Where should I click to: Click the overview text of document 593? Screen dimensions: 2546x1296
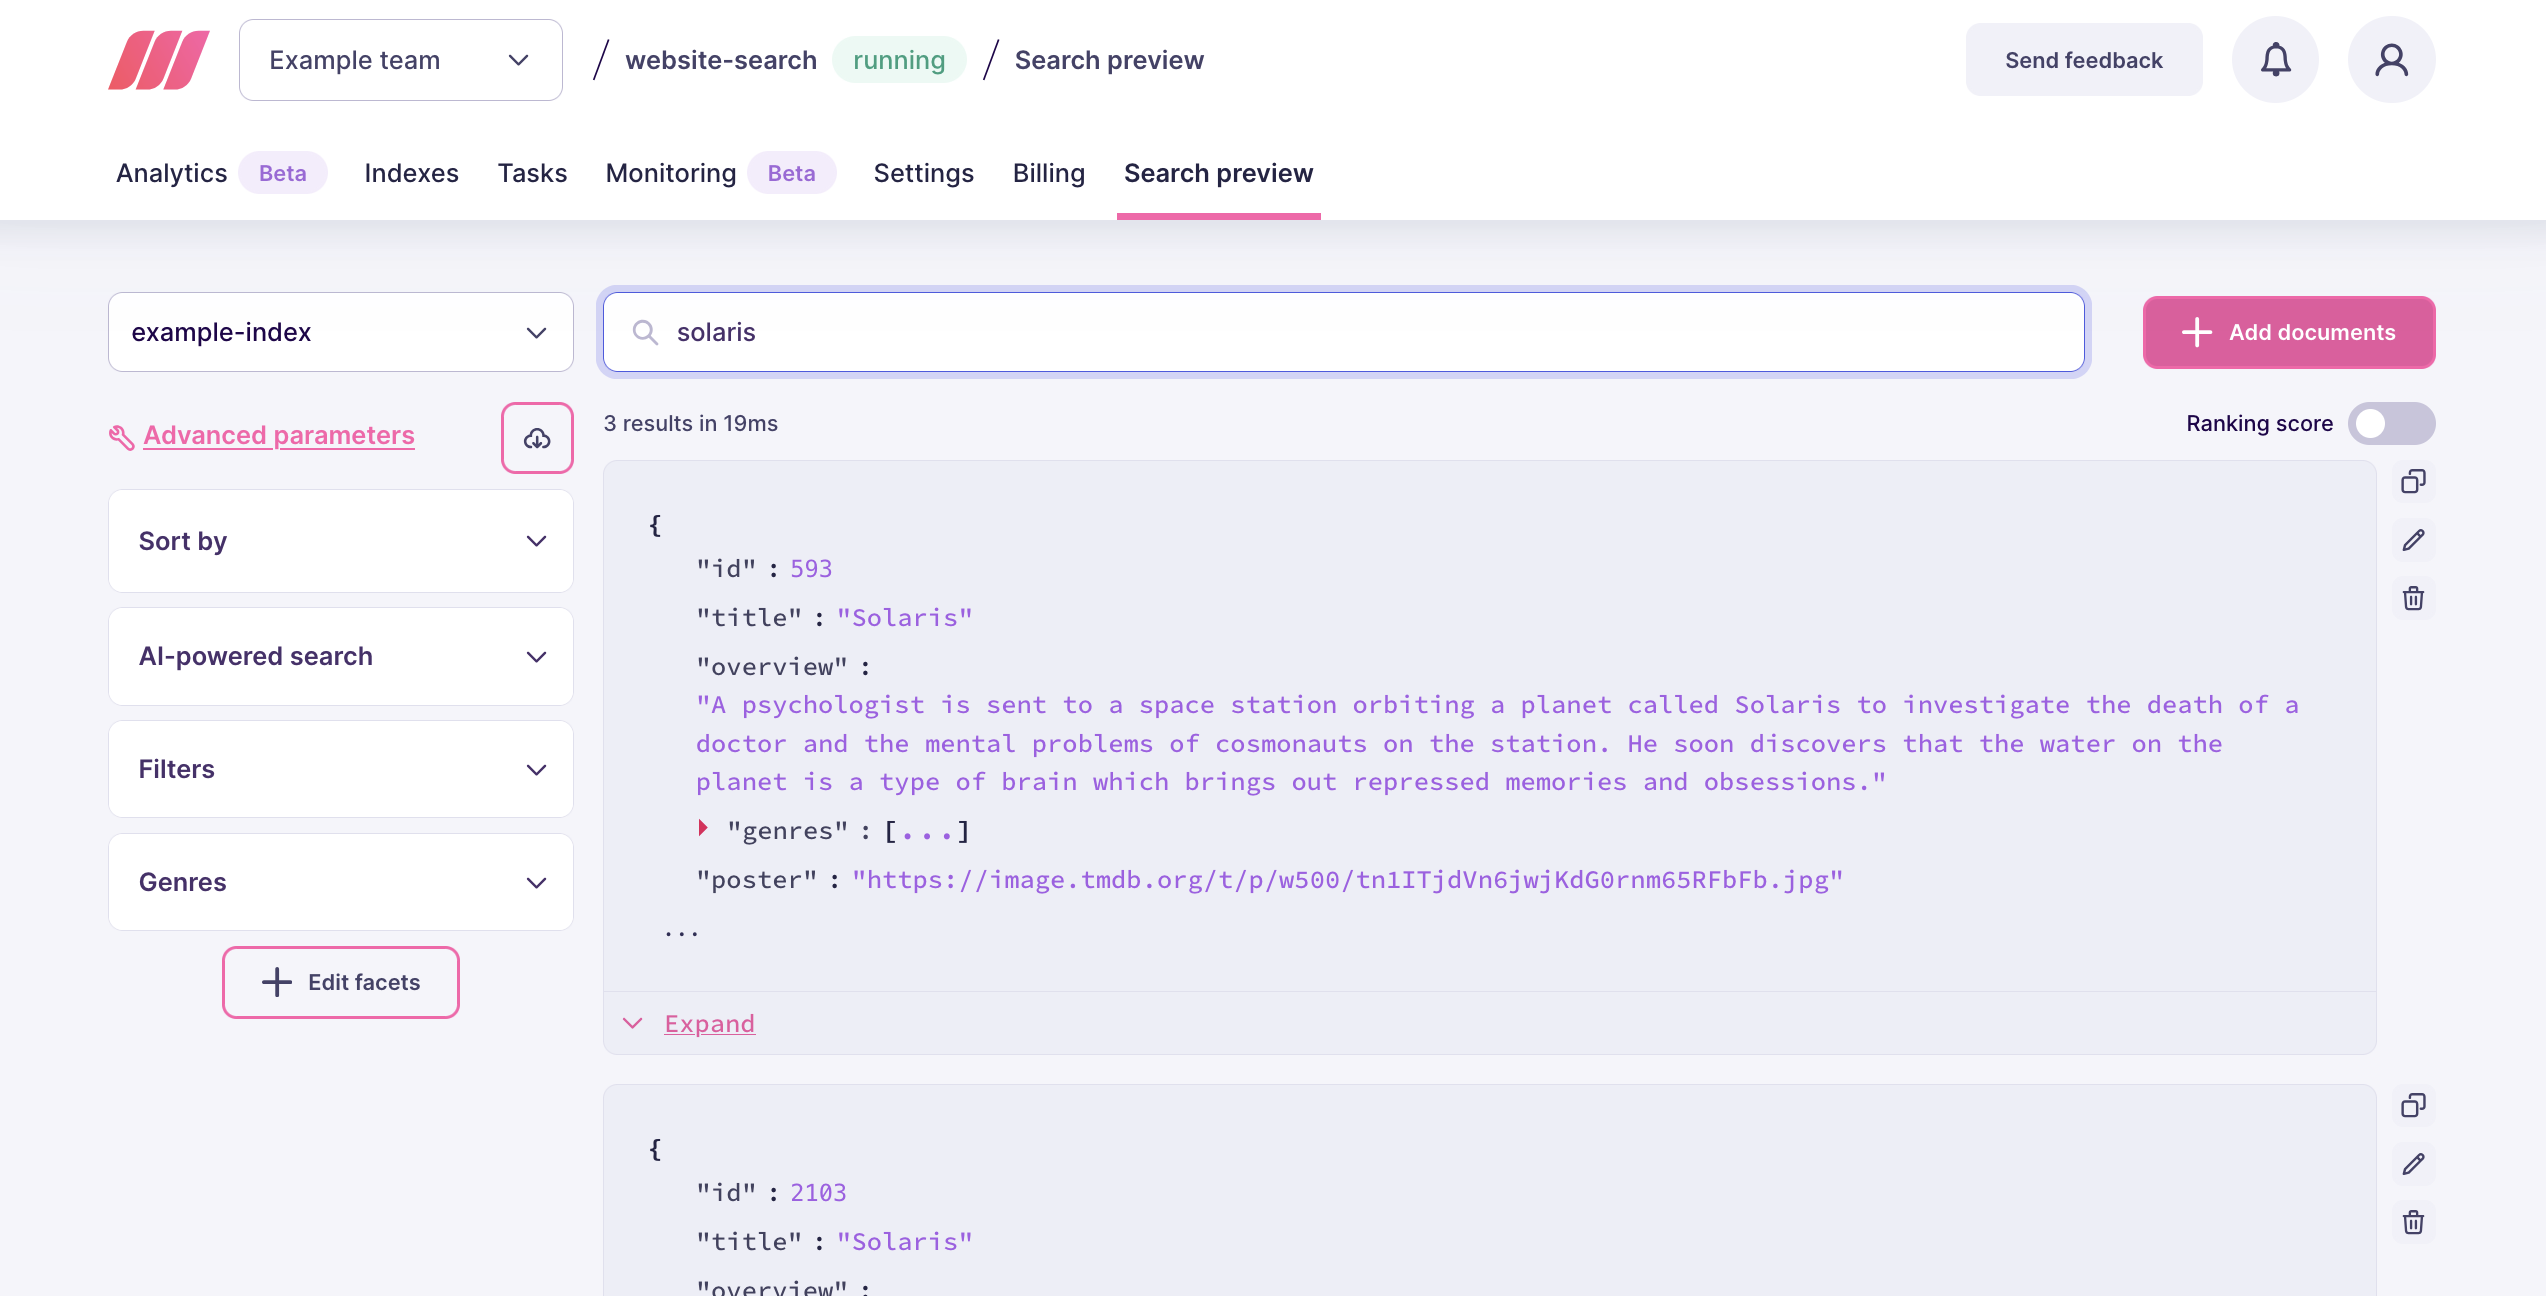[1497, 743]
